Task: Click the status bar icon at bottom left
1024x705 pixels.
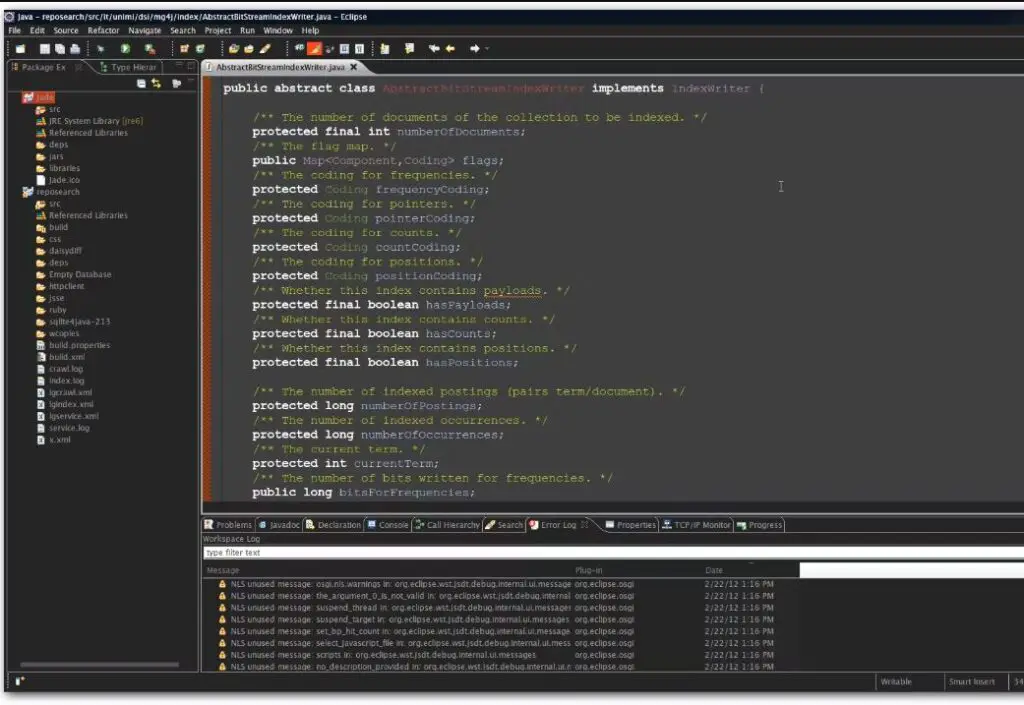Action: (20, 682)
